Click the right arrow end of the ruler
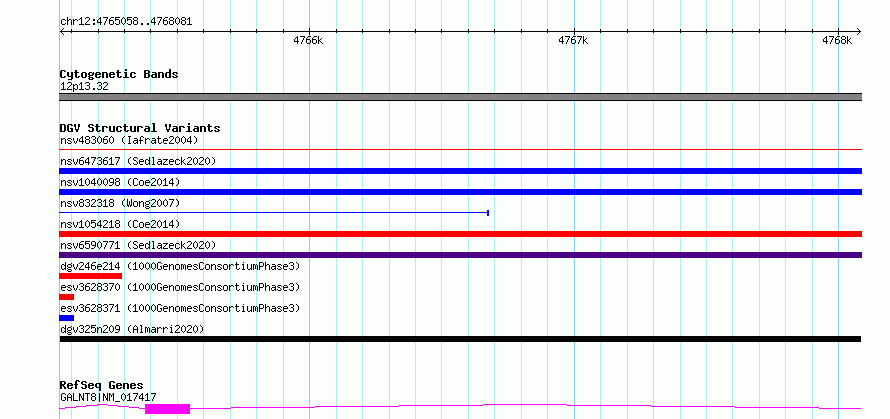 (x=858, y=31)
